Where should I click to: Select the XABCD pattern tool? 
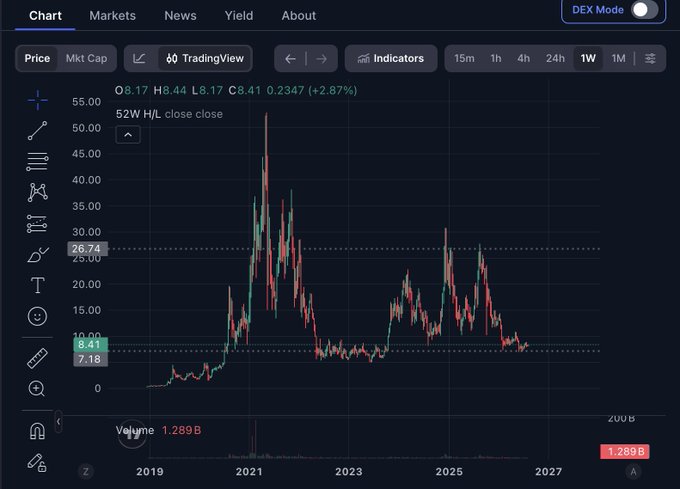(37, 192)
